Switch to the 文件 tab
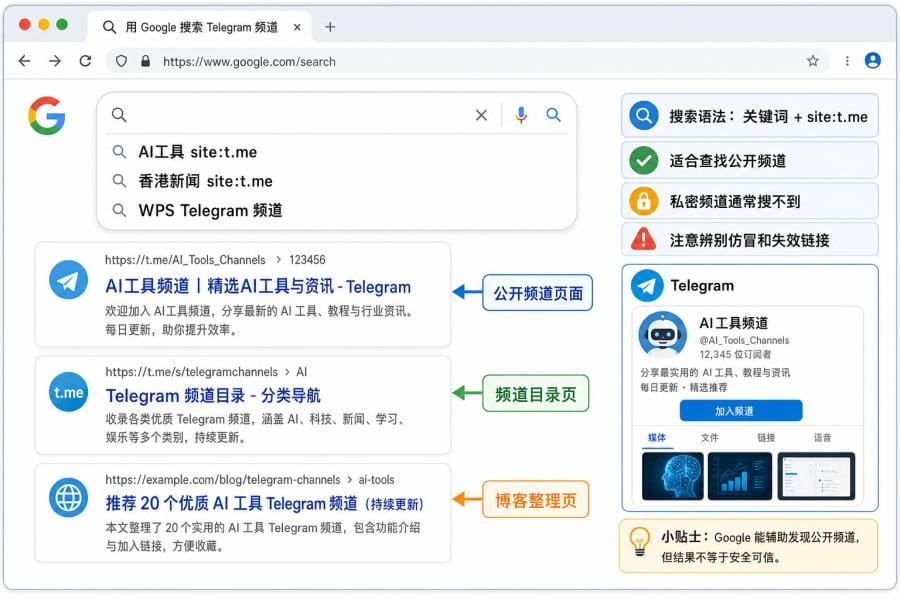Screen dimensions: 900x600 point(709,438)
